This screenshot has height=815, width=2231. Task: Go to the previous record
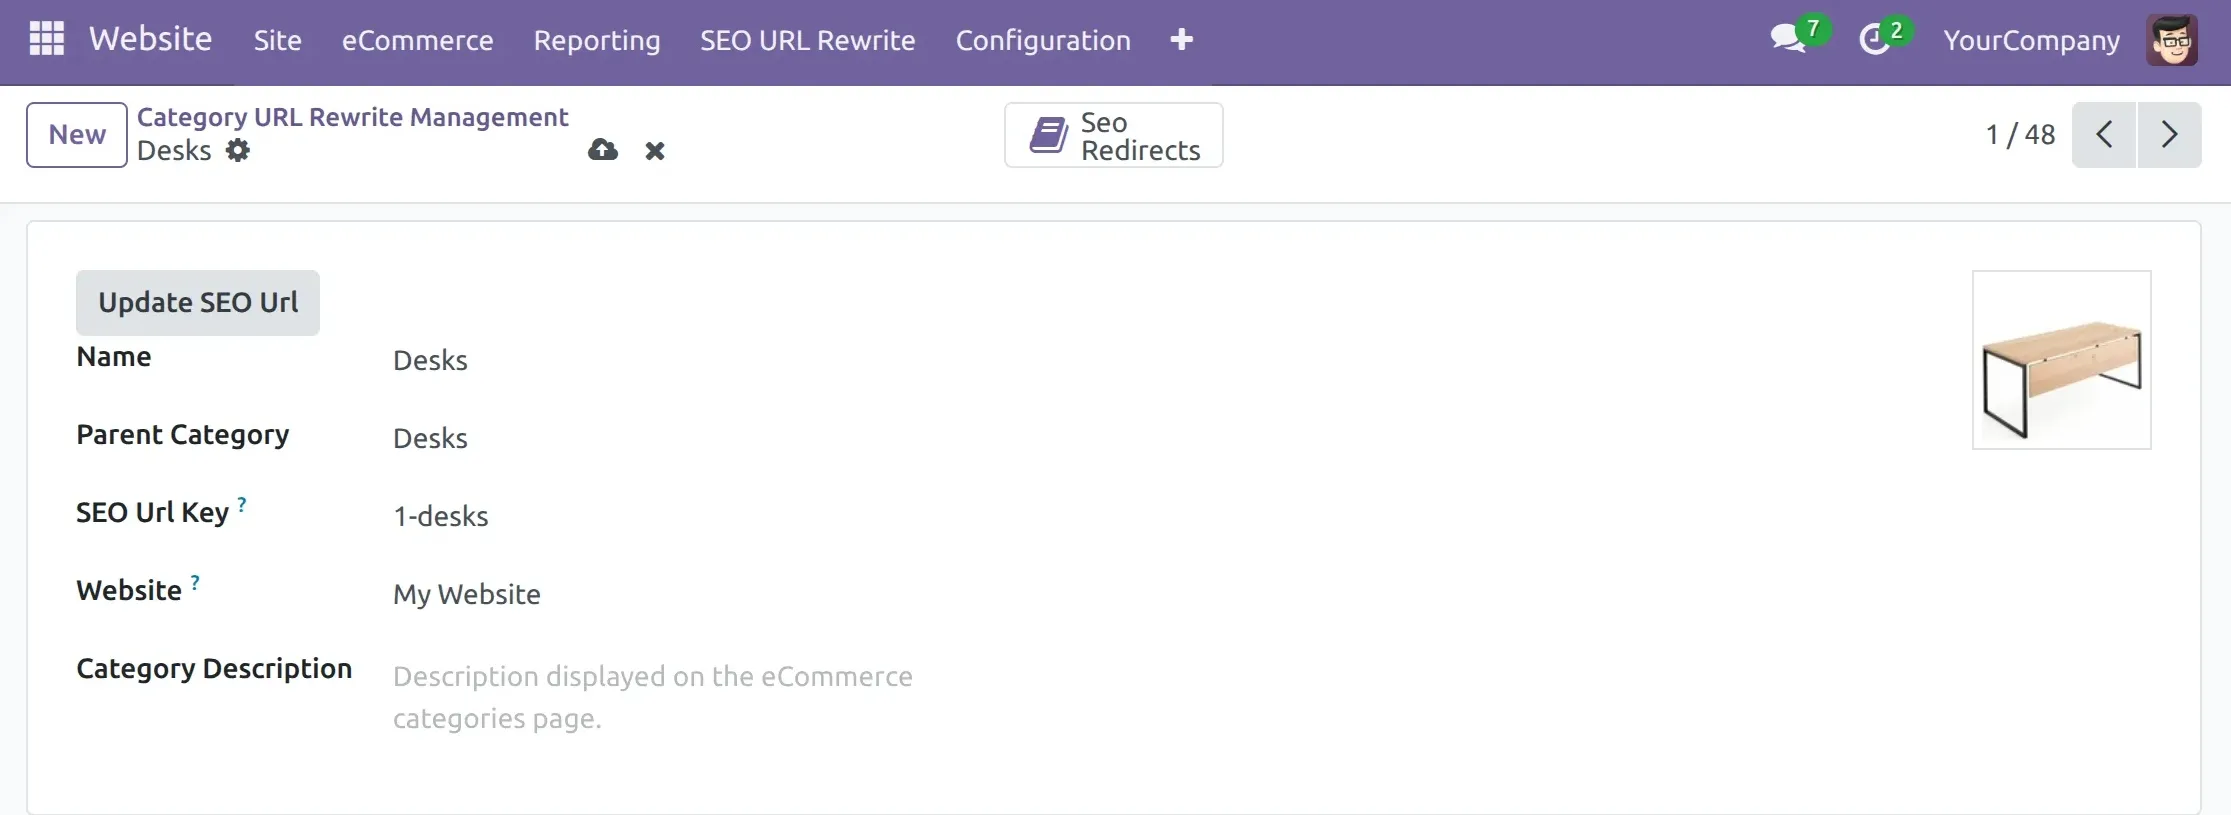click(x=2104, y=135)
